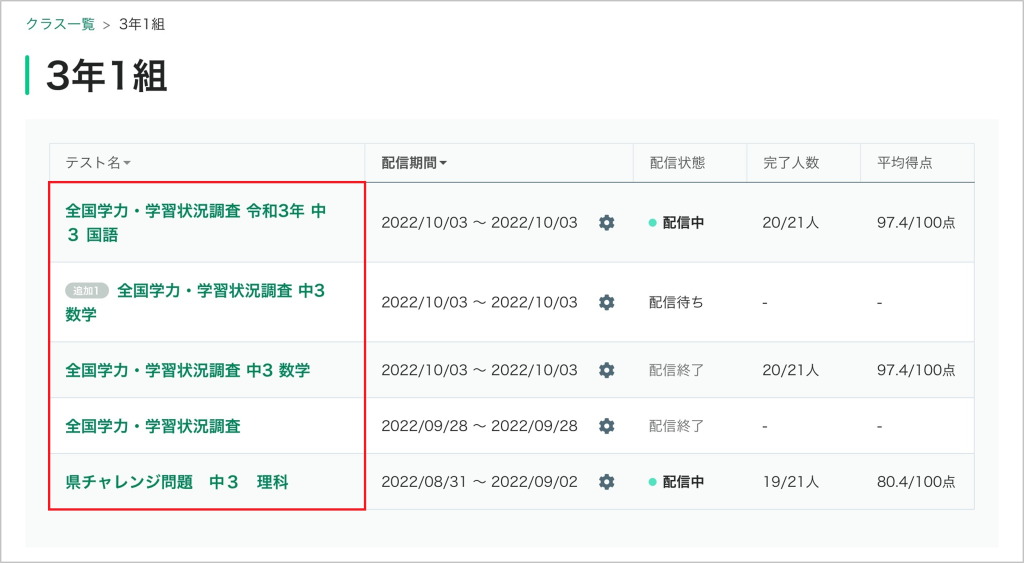This screenshot has height=563, width=1024.
Task: Click the 追加1 badge
Action: pyautogui.click(x=87, y=291)
